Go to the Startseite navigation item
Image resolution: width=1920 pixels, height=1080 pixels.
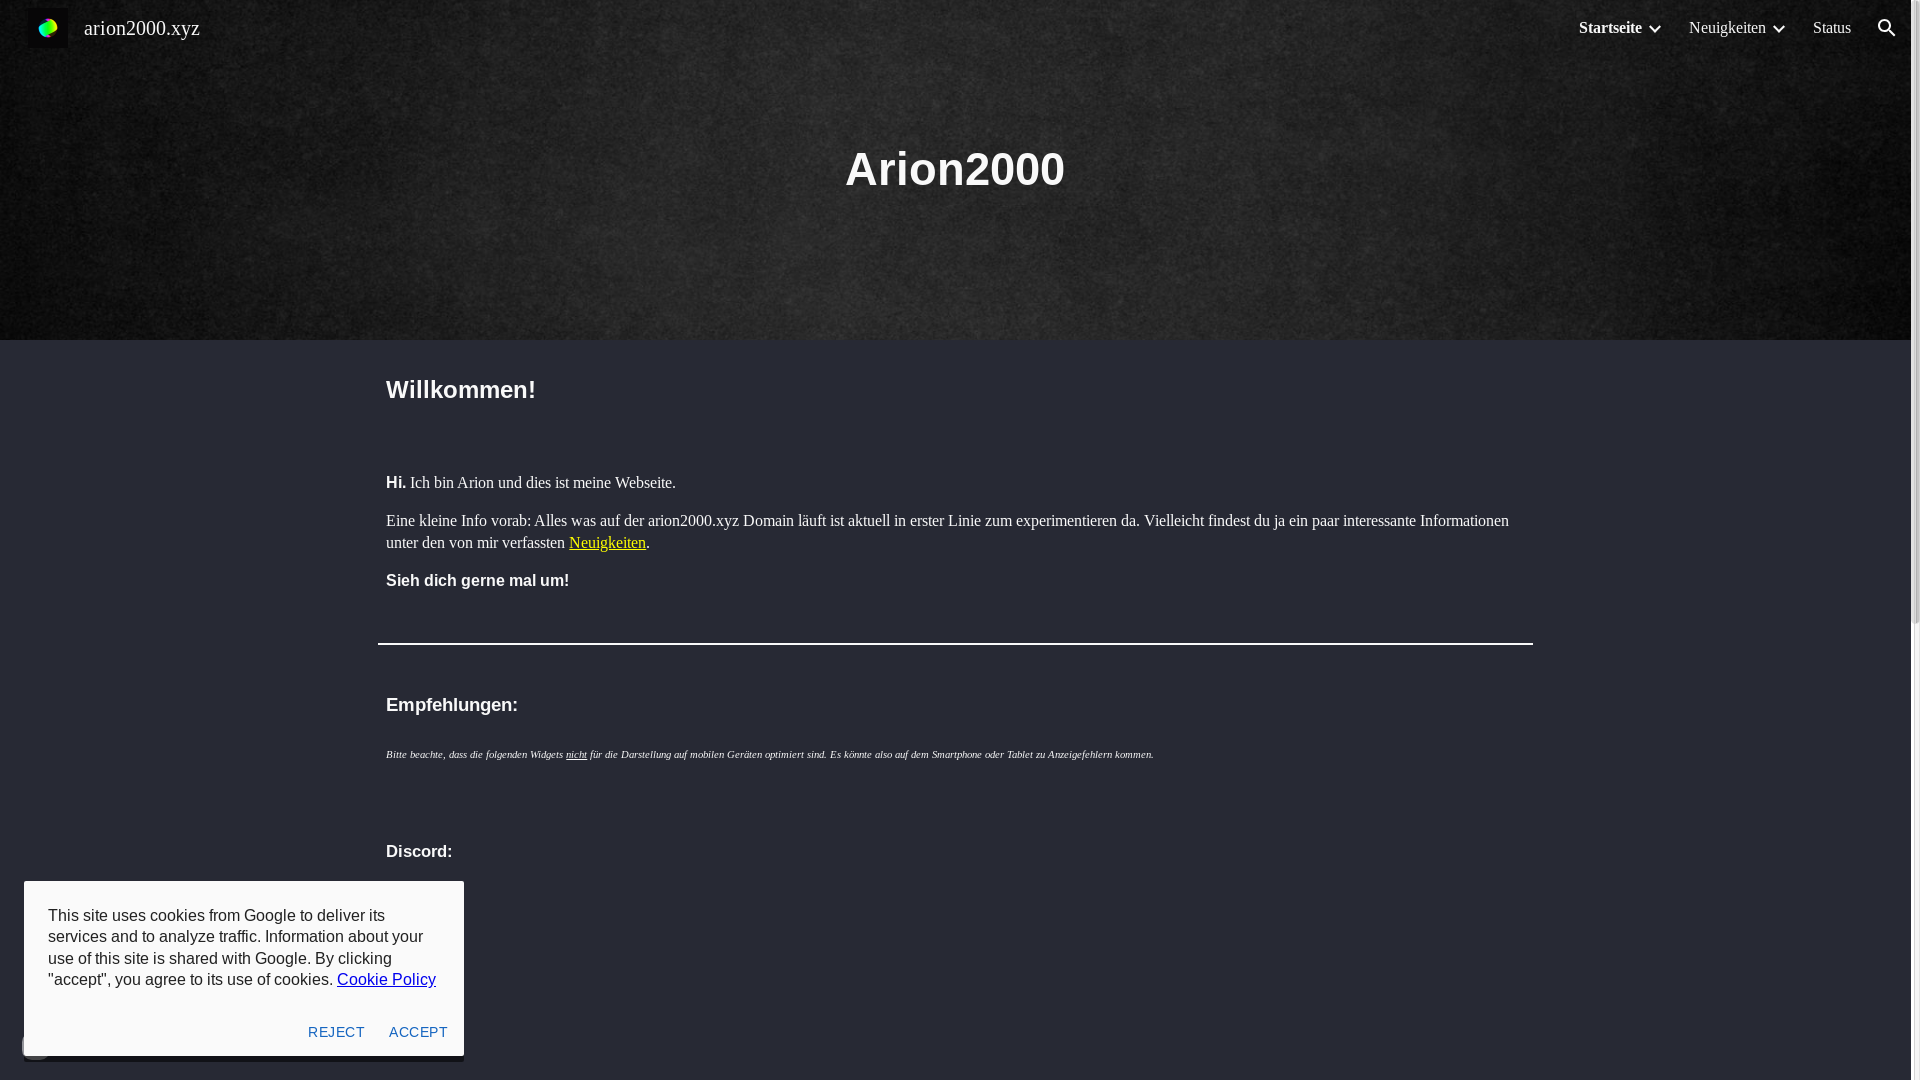pyautogui.click(x=1609, y=28)
